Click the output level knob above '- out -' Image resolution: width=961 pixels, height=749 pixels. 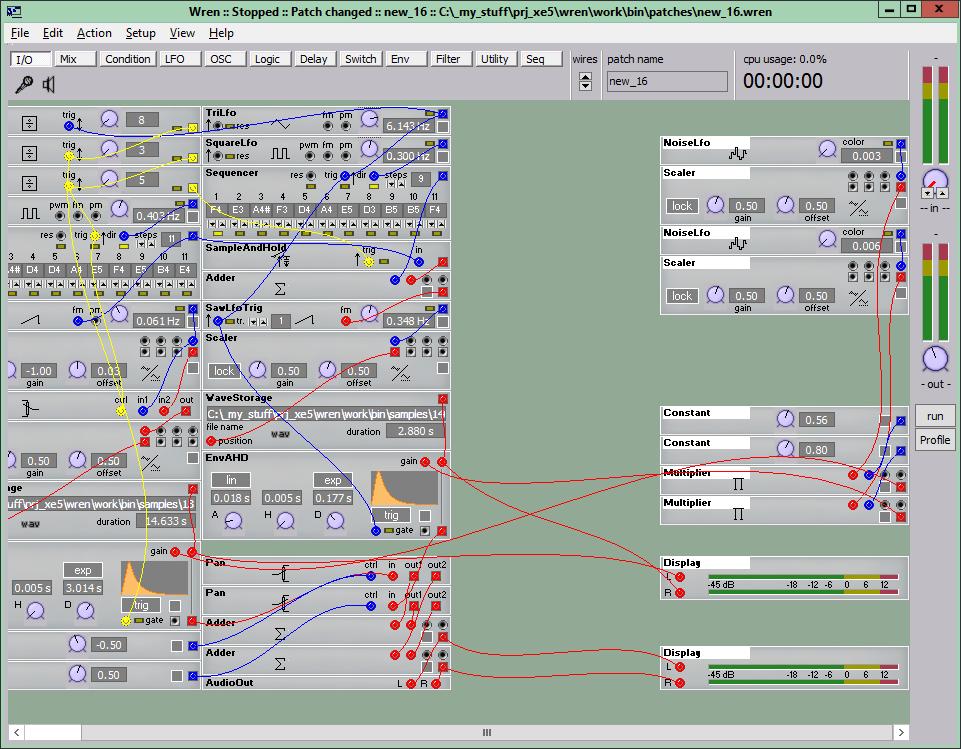click(935, 359)
